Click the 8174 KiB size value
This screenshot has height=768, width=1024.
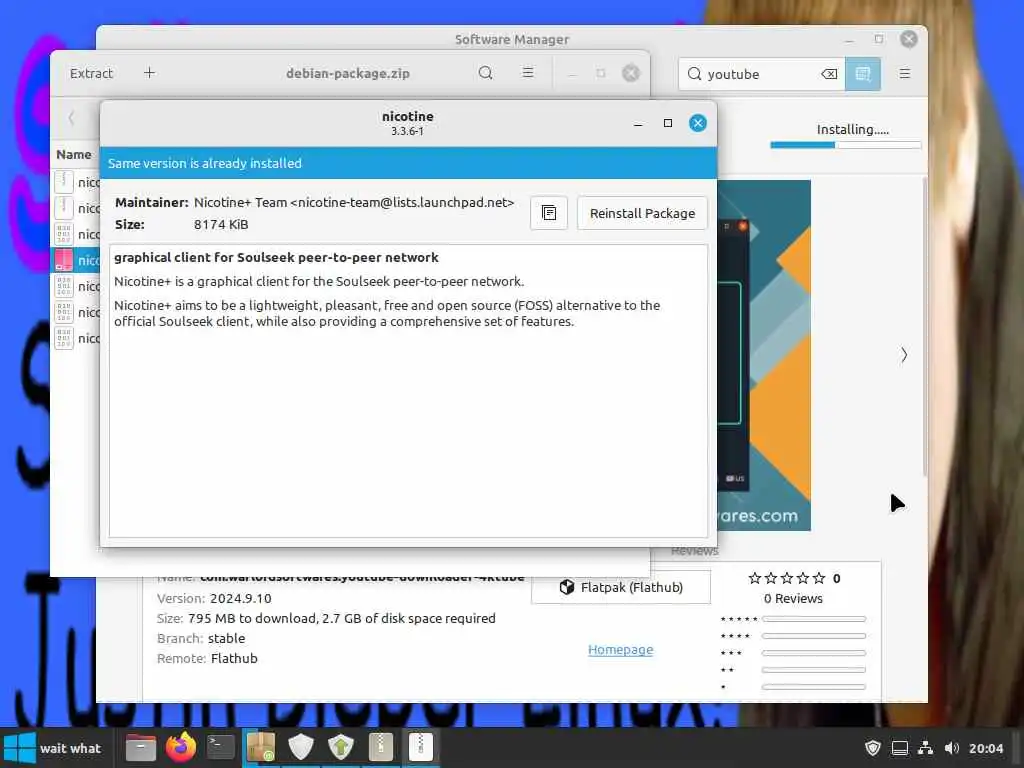221,225
